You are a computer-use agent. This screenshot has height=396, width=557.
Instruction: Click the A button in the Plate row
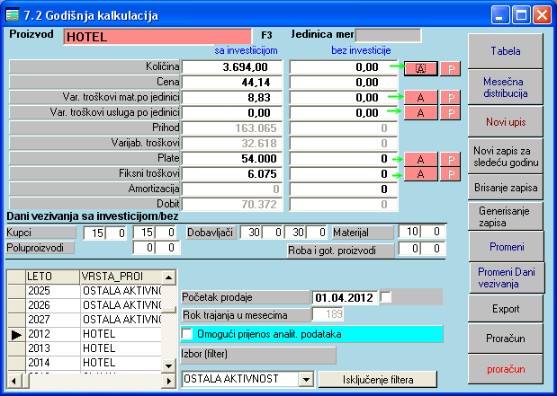tap(421, 159)
